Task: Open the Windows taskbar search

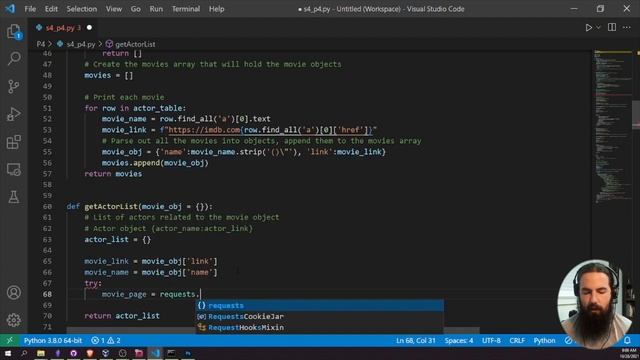Action: point(24,353)
